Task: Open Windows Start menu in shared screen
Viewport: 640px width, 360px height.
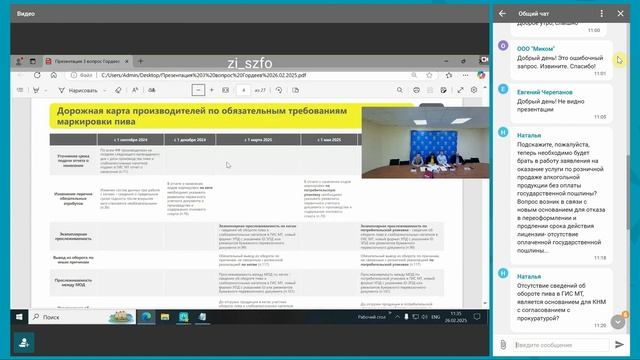Action: pos(19,317)
